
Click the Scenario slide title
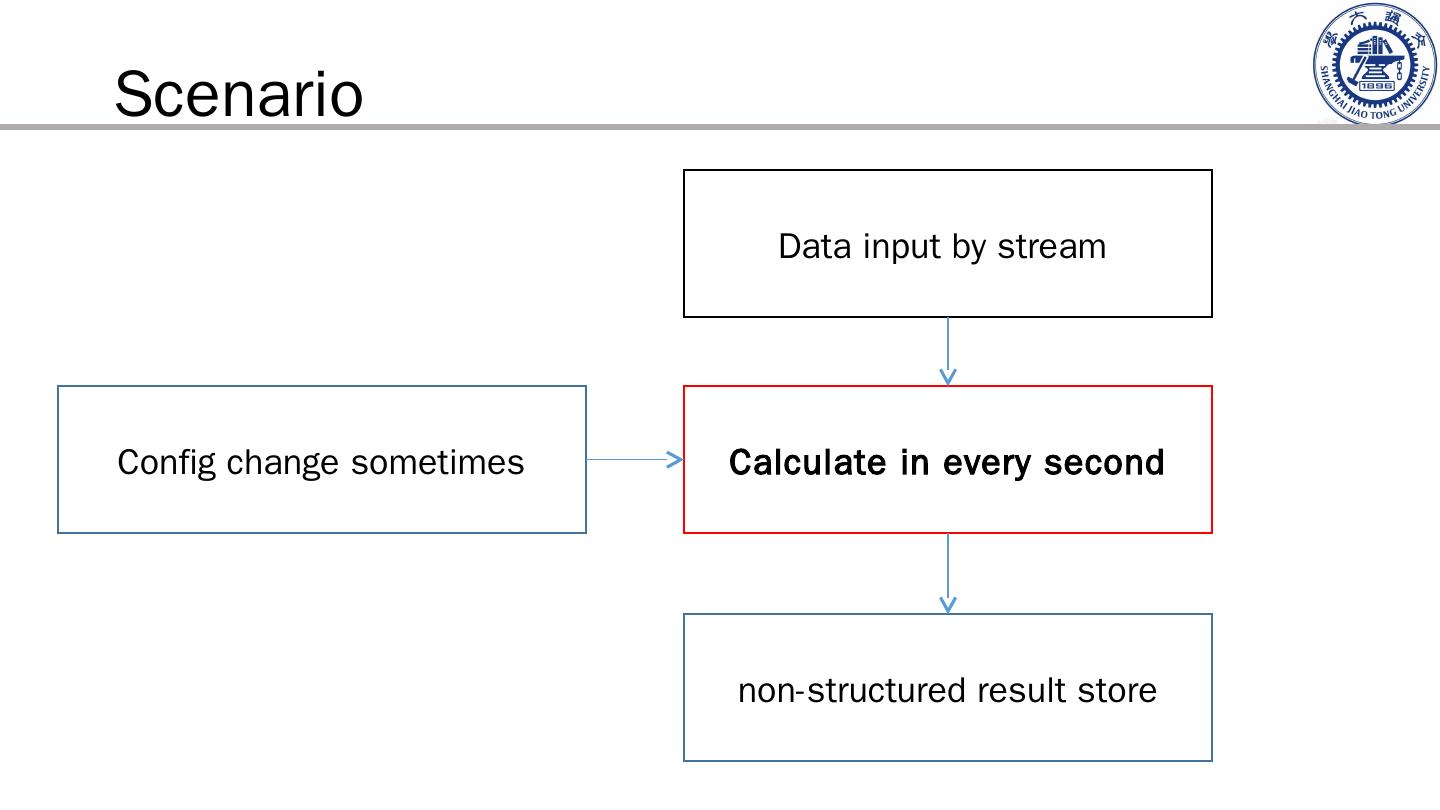[238, 94]
